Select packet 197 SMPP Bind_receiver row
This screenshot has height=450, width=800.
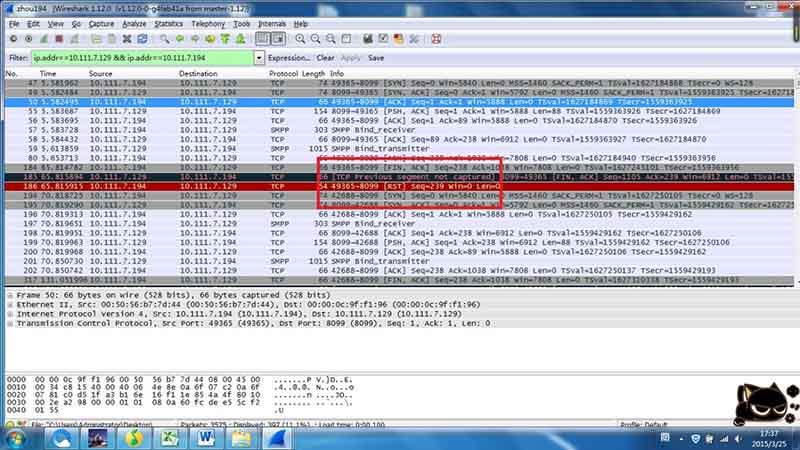(399, 223)
